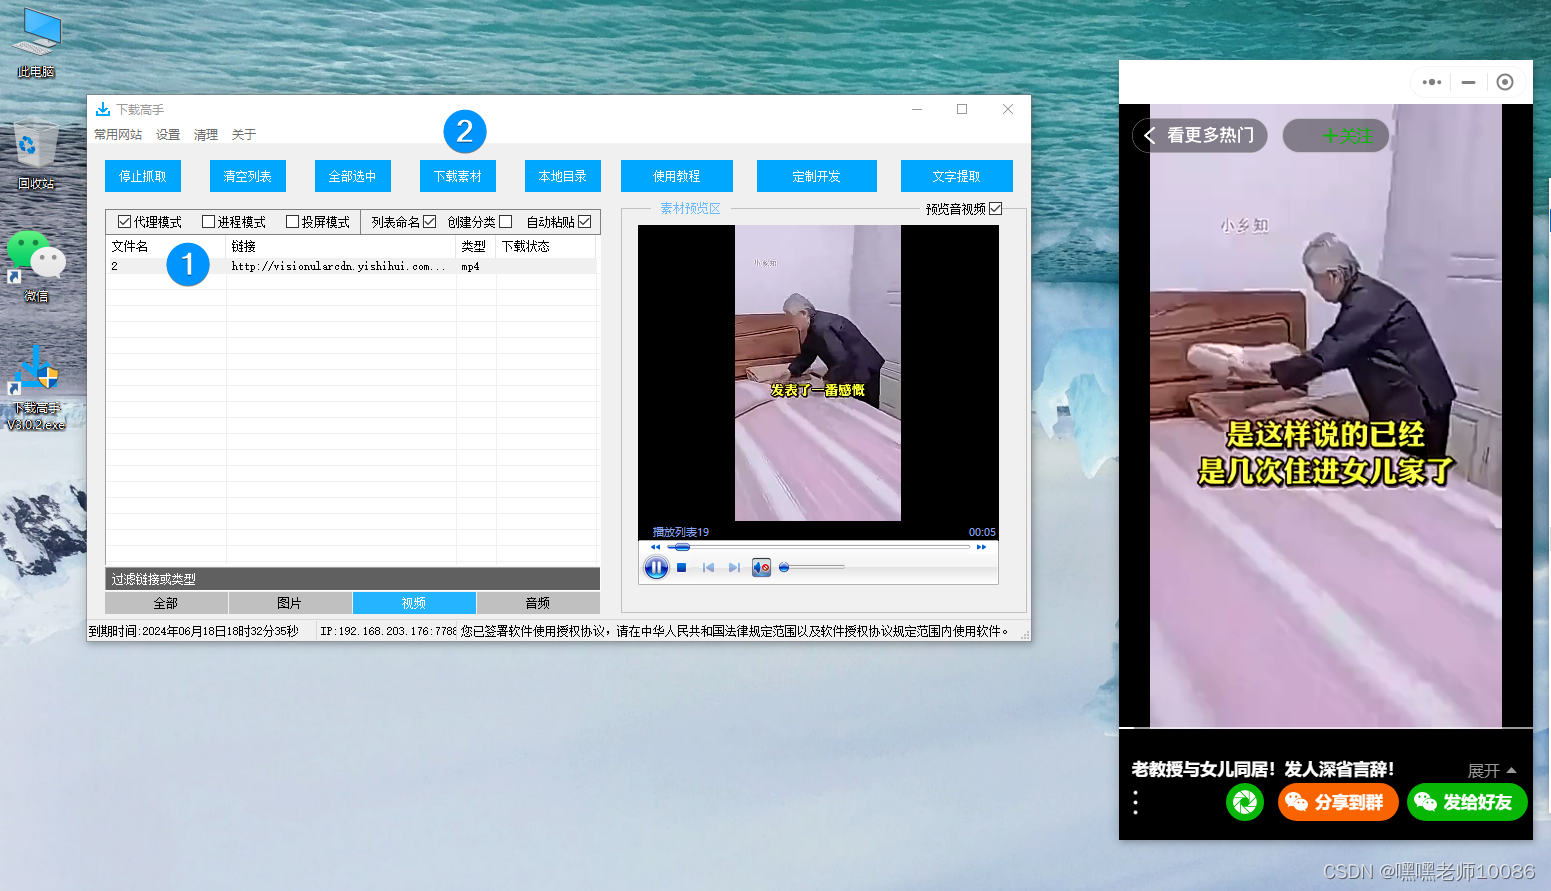This screenshot has height=891, width=1551.
Task: Click the fast-forward arrows on the seek bar
Action: (x=981, y=547)
